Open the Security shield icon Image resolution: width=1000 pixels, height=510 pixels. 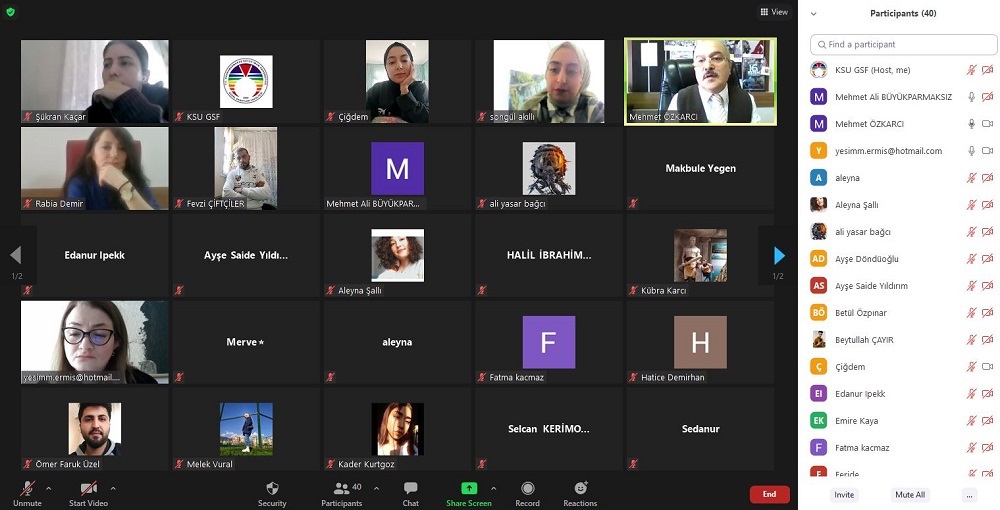(271, 489)
